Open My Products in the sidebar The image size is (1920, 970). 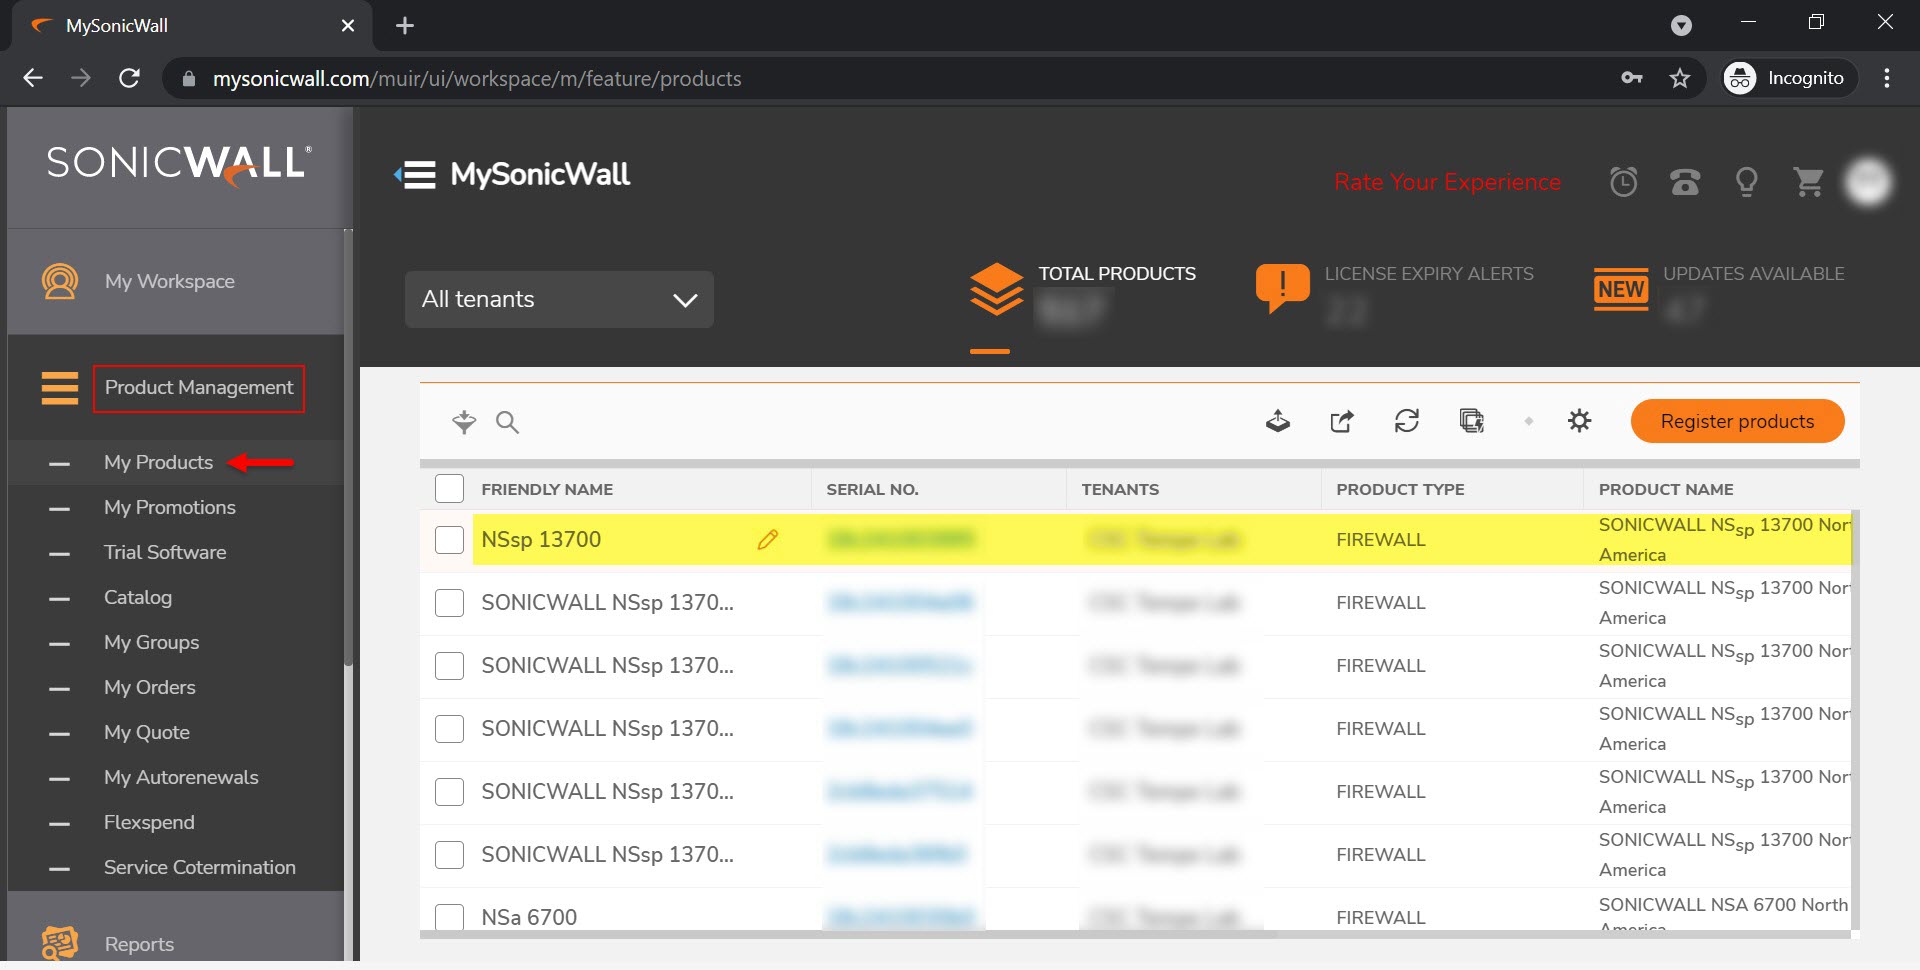[158, 462]
